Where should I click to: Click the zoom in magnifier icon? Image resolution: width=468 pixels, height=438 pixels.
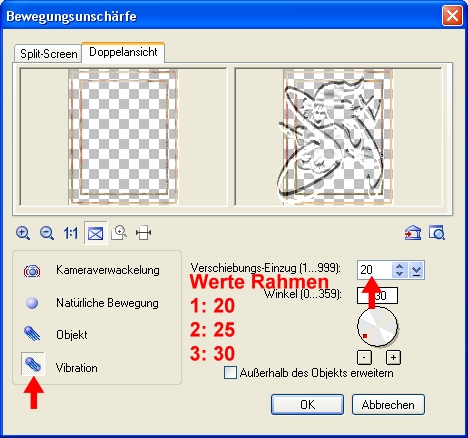click(23, 233)
